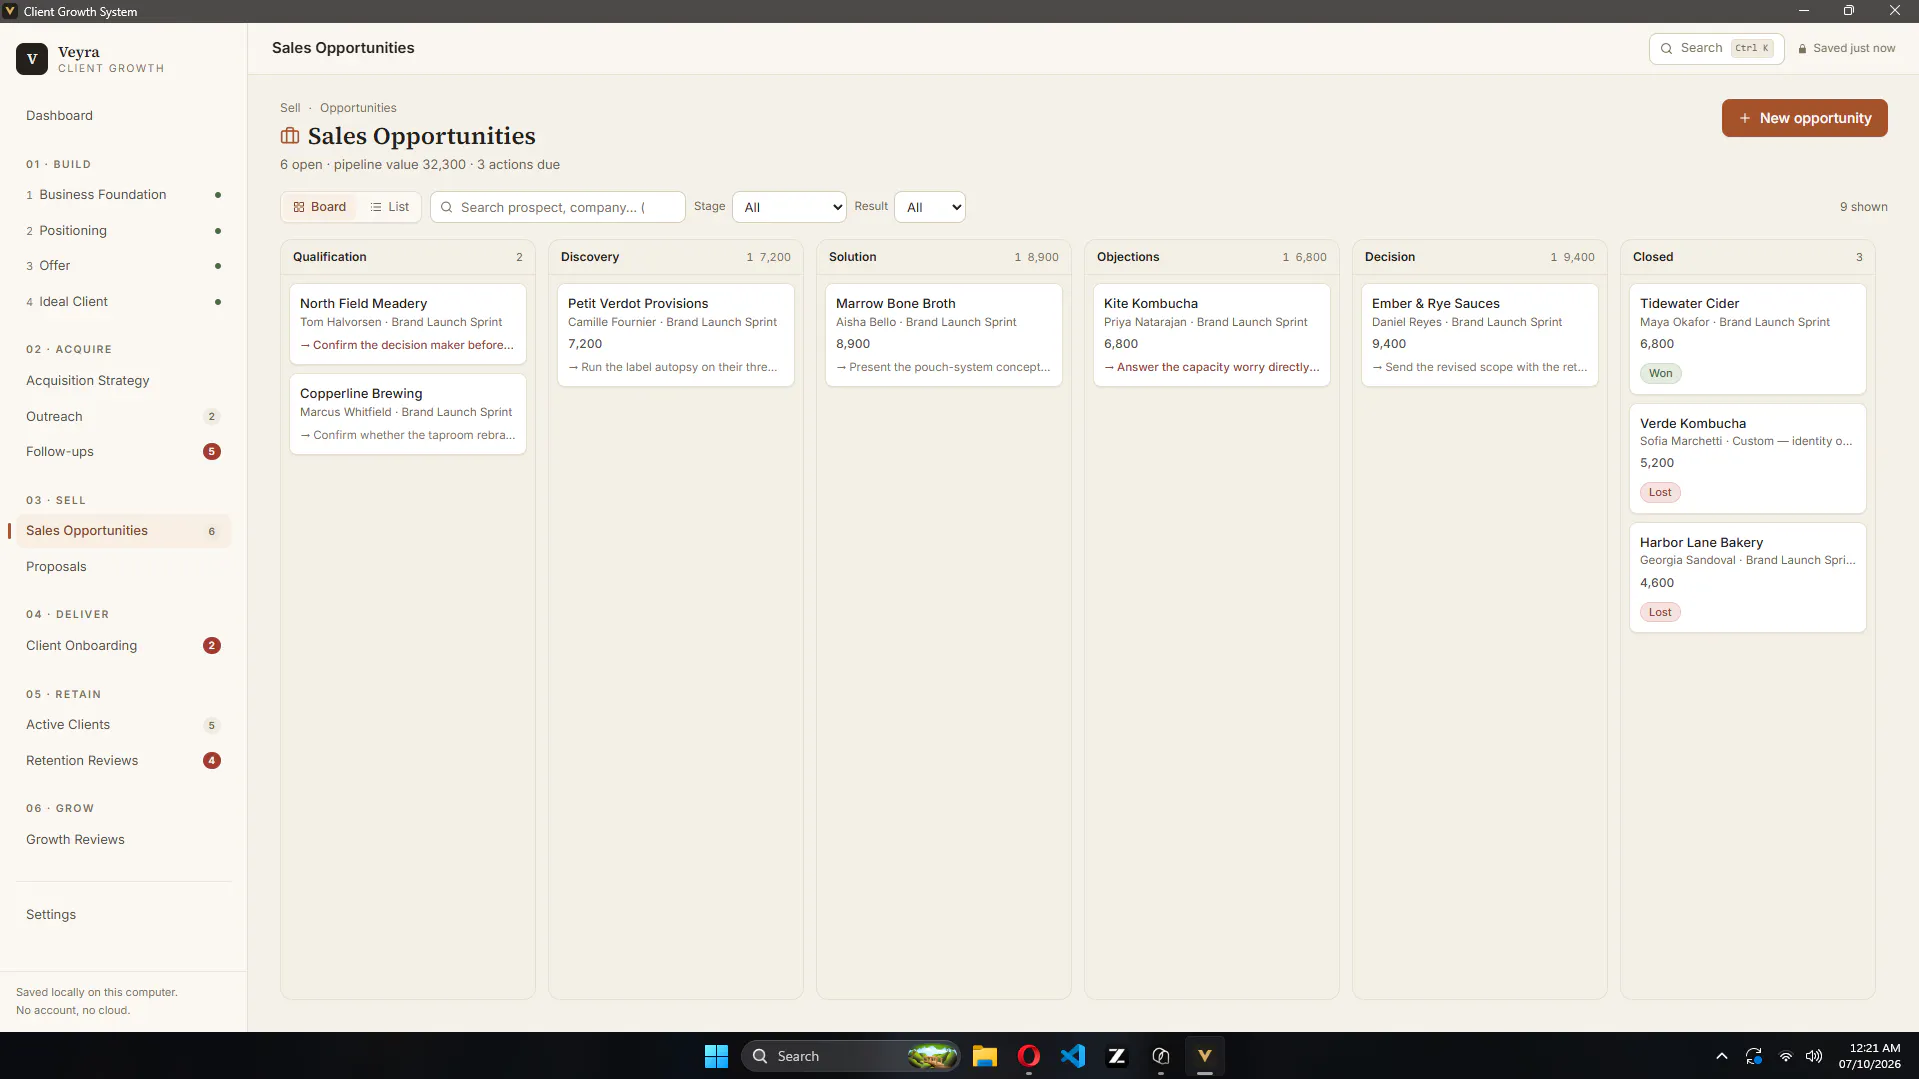Viewport: 1919px width, 1079px height.
Task: Click the Marrow Bone Broth card title
Action: (x=895, y=304)
